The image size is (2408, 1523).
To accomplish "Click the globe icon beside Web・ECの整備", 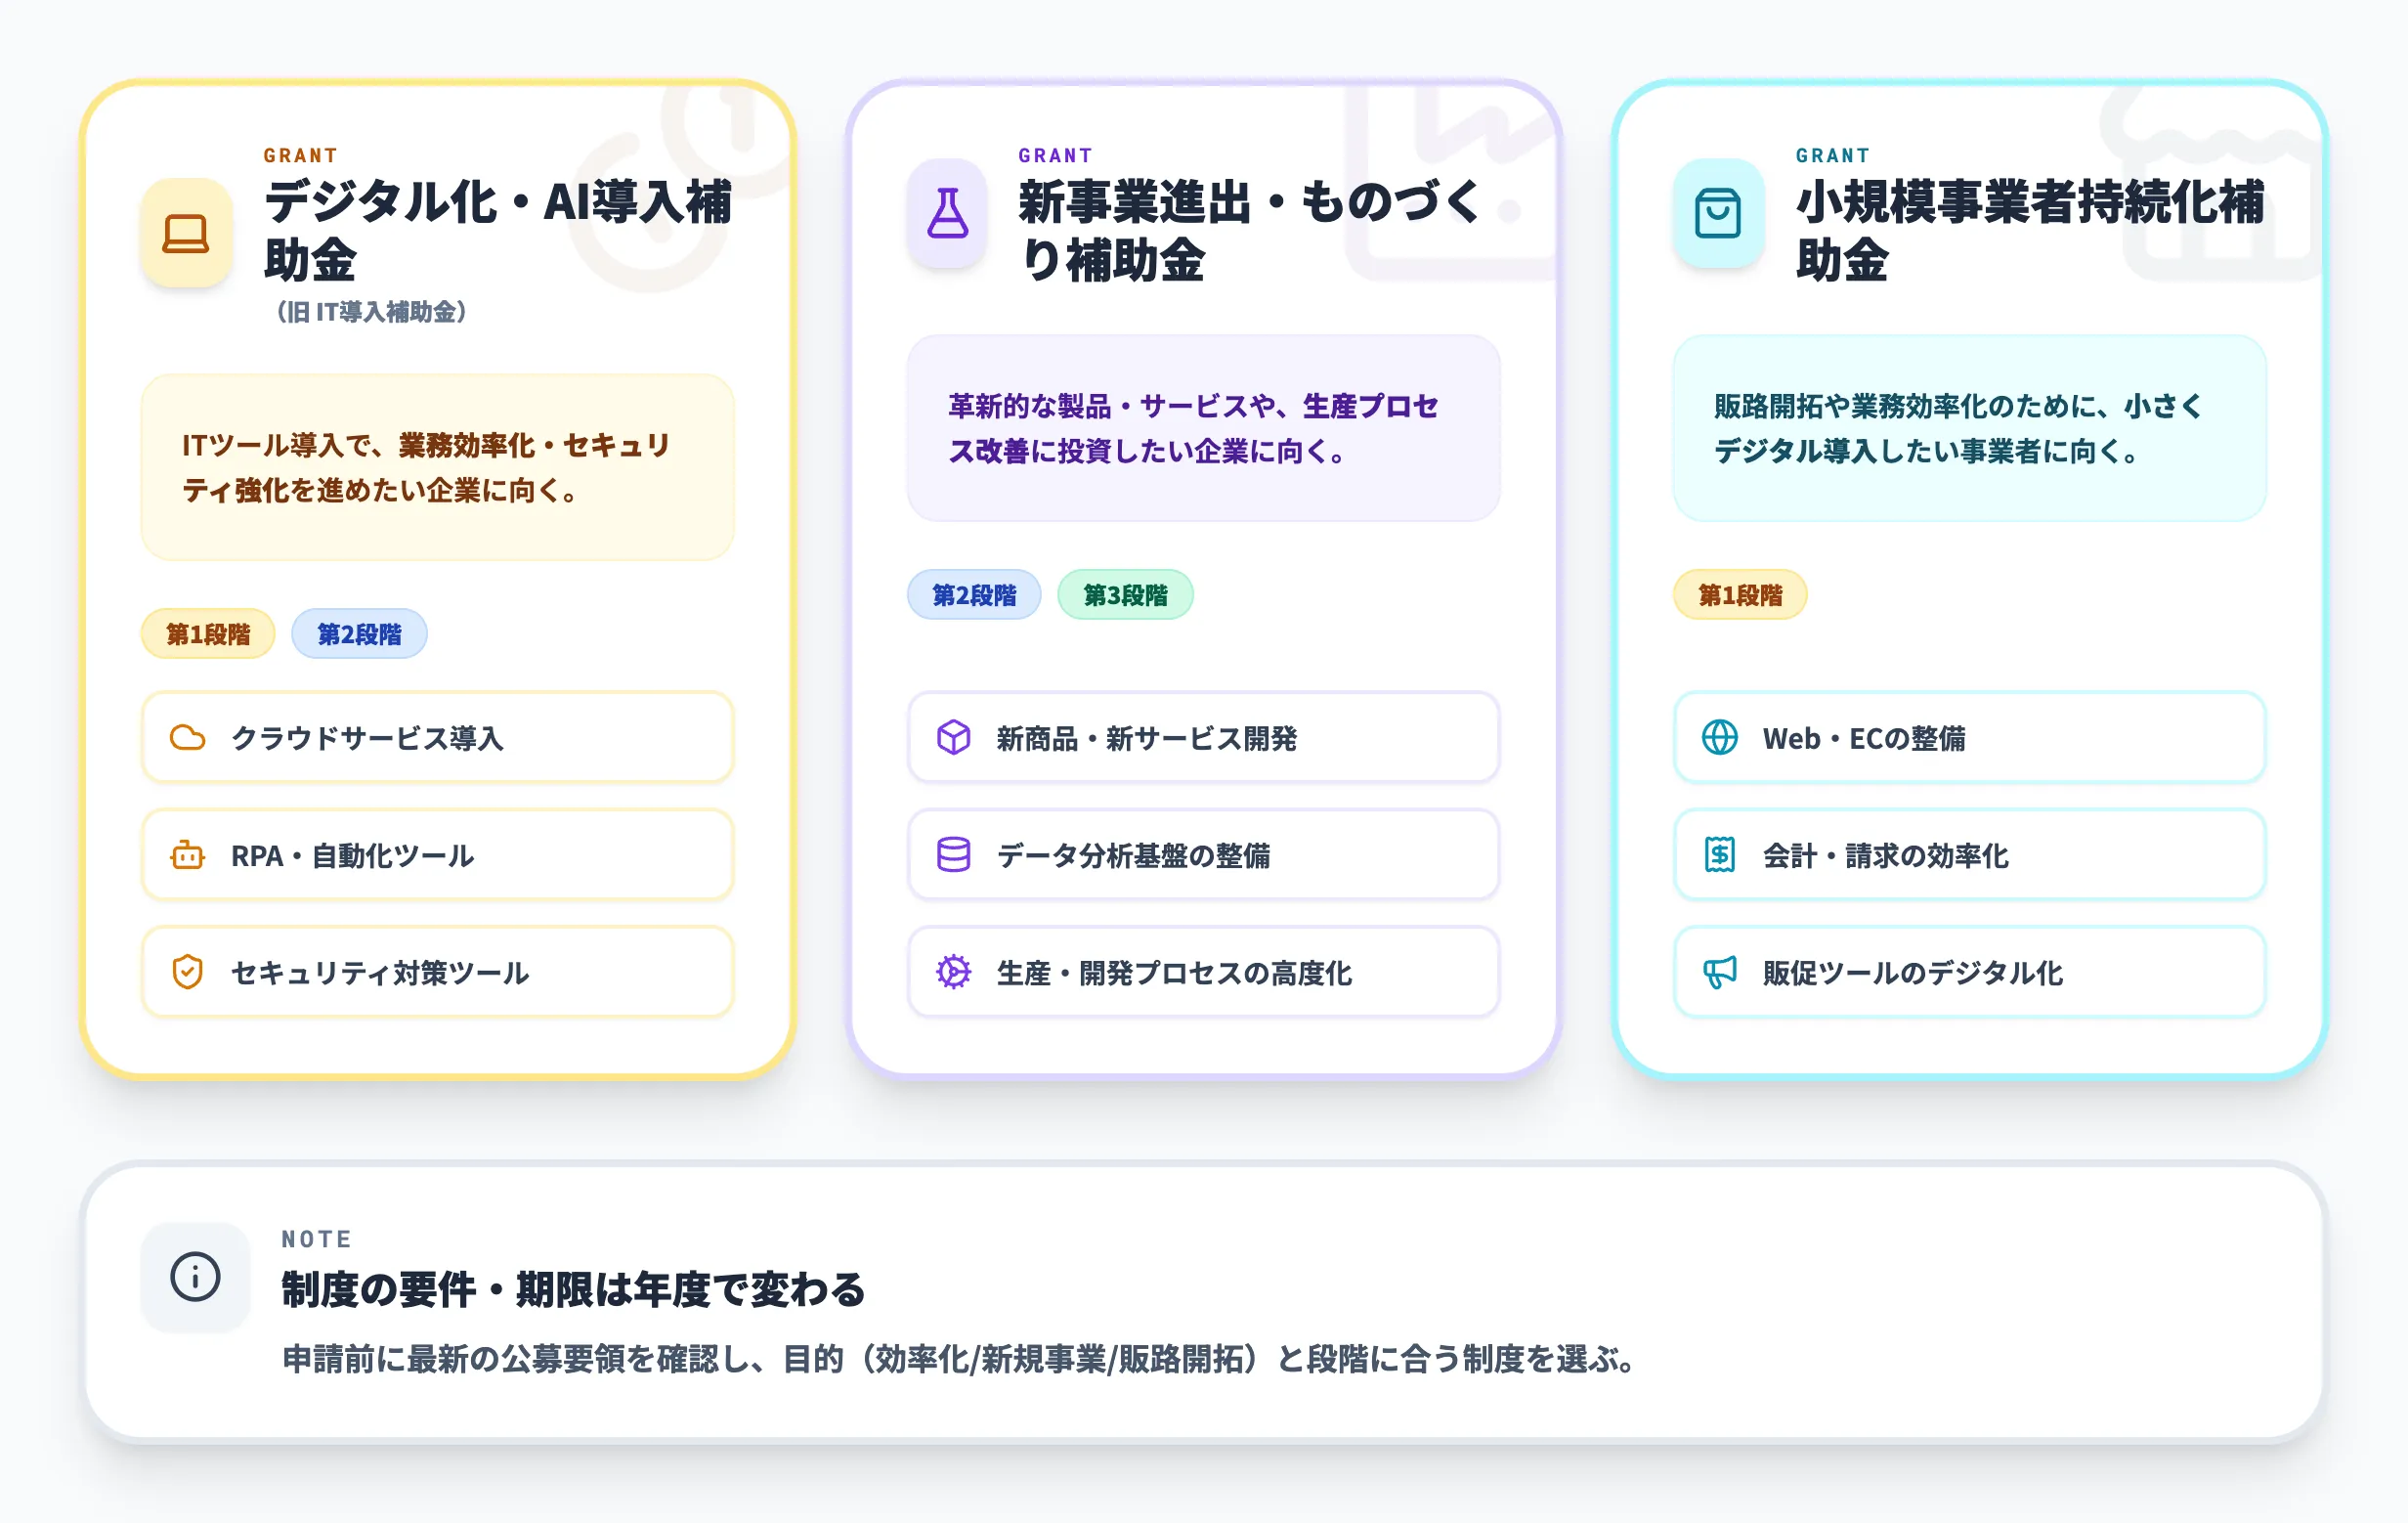I will click(1719, 740).
